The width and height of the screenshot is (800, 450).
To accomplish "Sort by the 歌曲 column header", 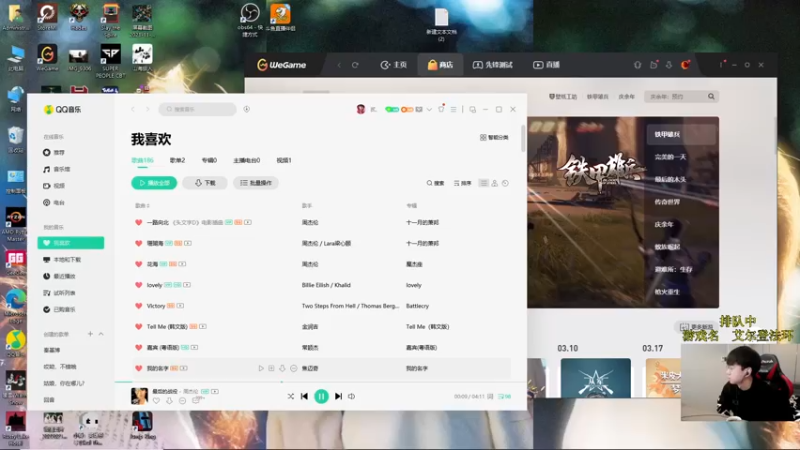I will click(142, 206).
